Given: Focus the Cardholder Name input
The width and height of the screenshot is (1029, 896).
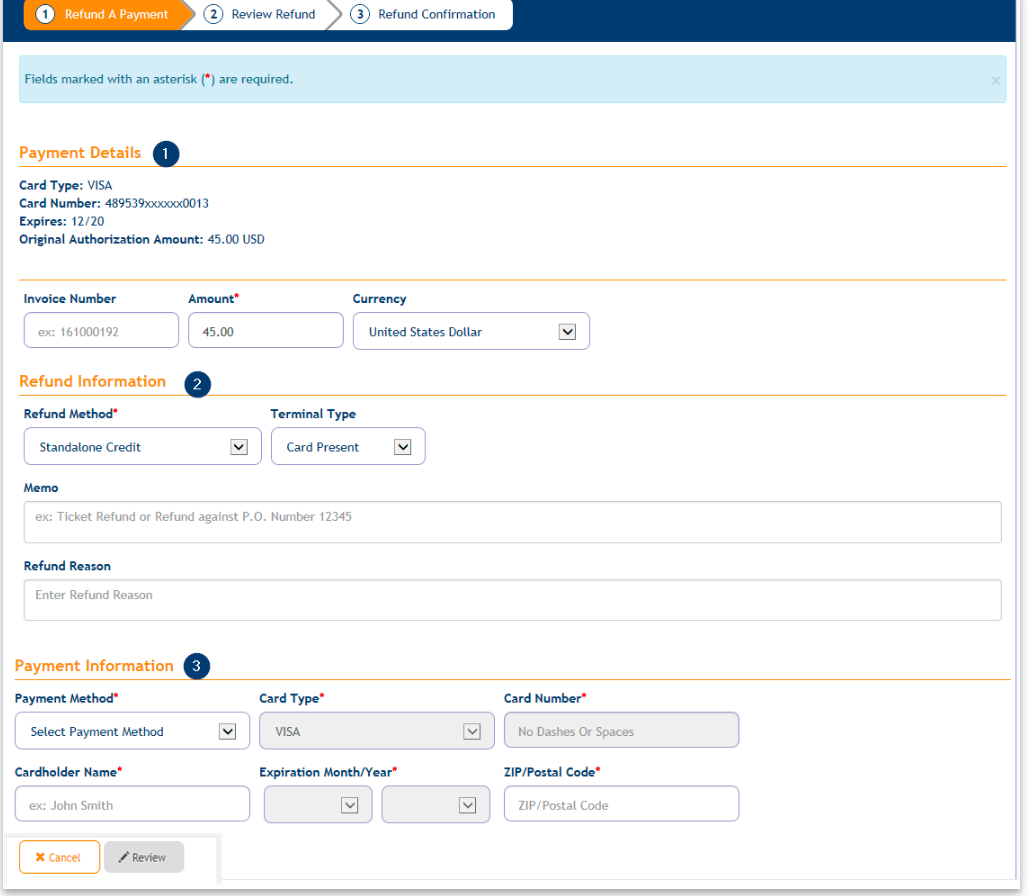Looking at the screenshot, I should click(x=132, y=805).
